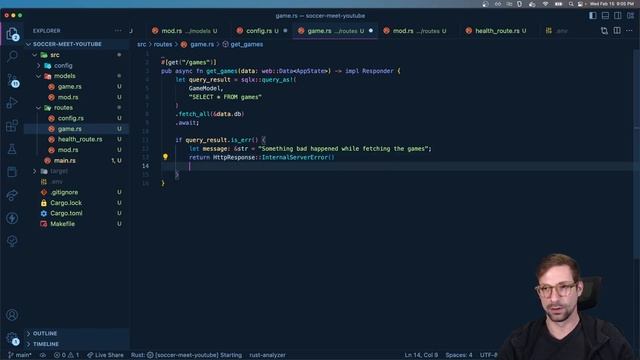Image resolution: width=640 pixels, height=360 pixels.
Task: Click the editor vertical scrollbar
Action: pos(636,155)
